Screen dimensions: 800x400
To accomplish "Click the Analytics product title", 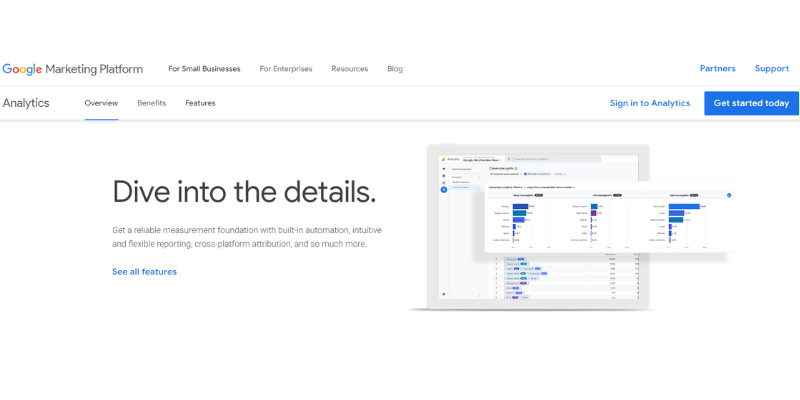I will (26, 103).
